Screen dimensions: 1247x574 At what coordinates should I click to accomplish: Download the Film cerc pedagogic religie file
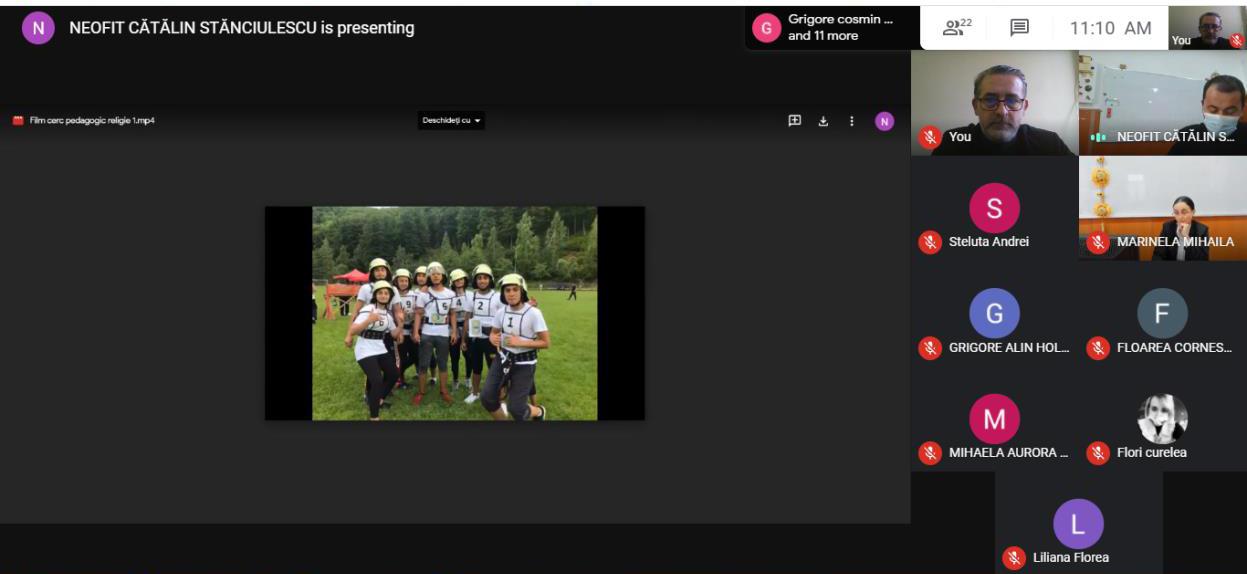point(823,121)
